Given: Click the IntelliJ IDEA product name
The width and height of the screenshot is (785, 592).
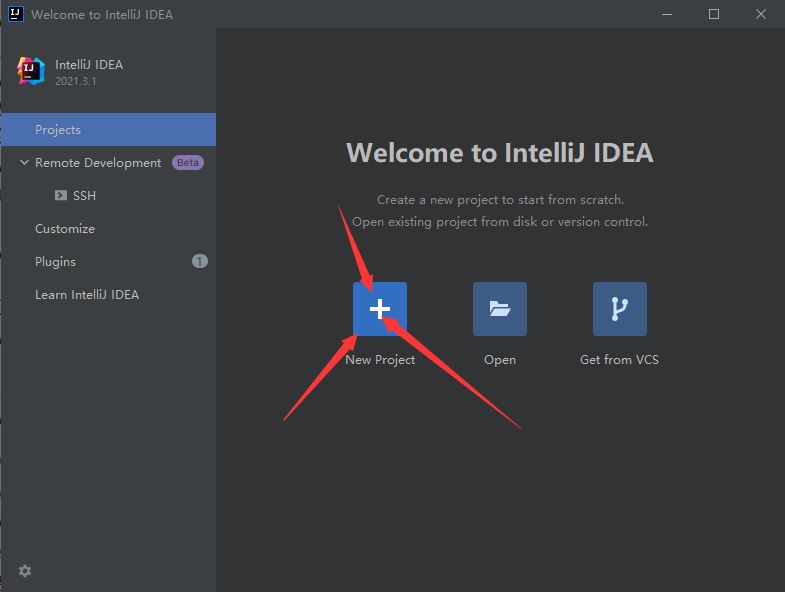Looking at the screenshot, I should pos(89,65).
